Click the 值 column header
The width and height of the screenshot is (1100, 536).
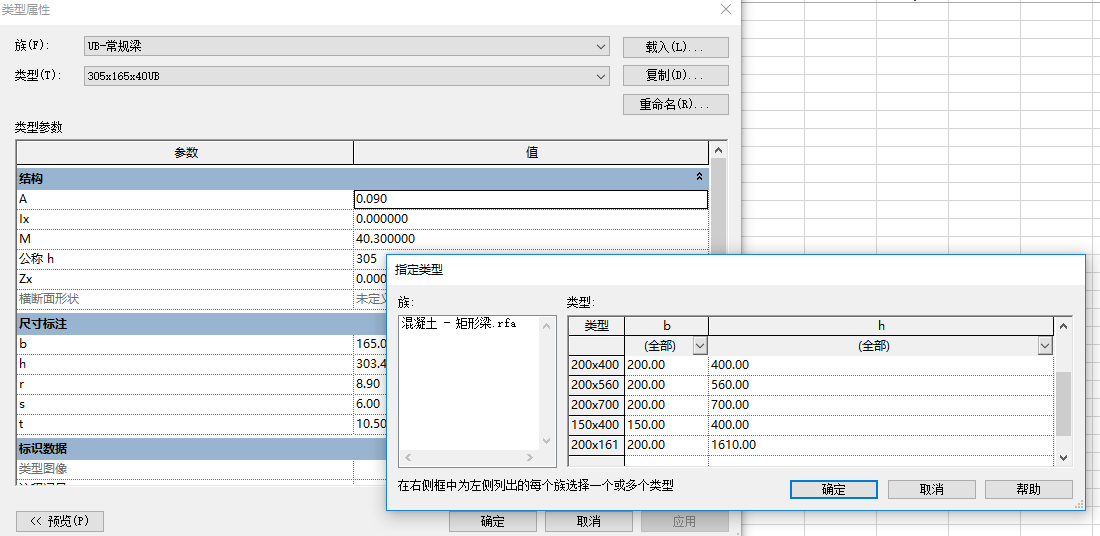pos(532,152)
